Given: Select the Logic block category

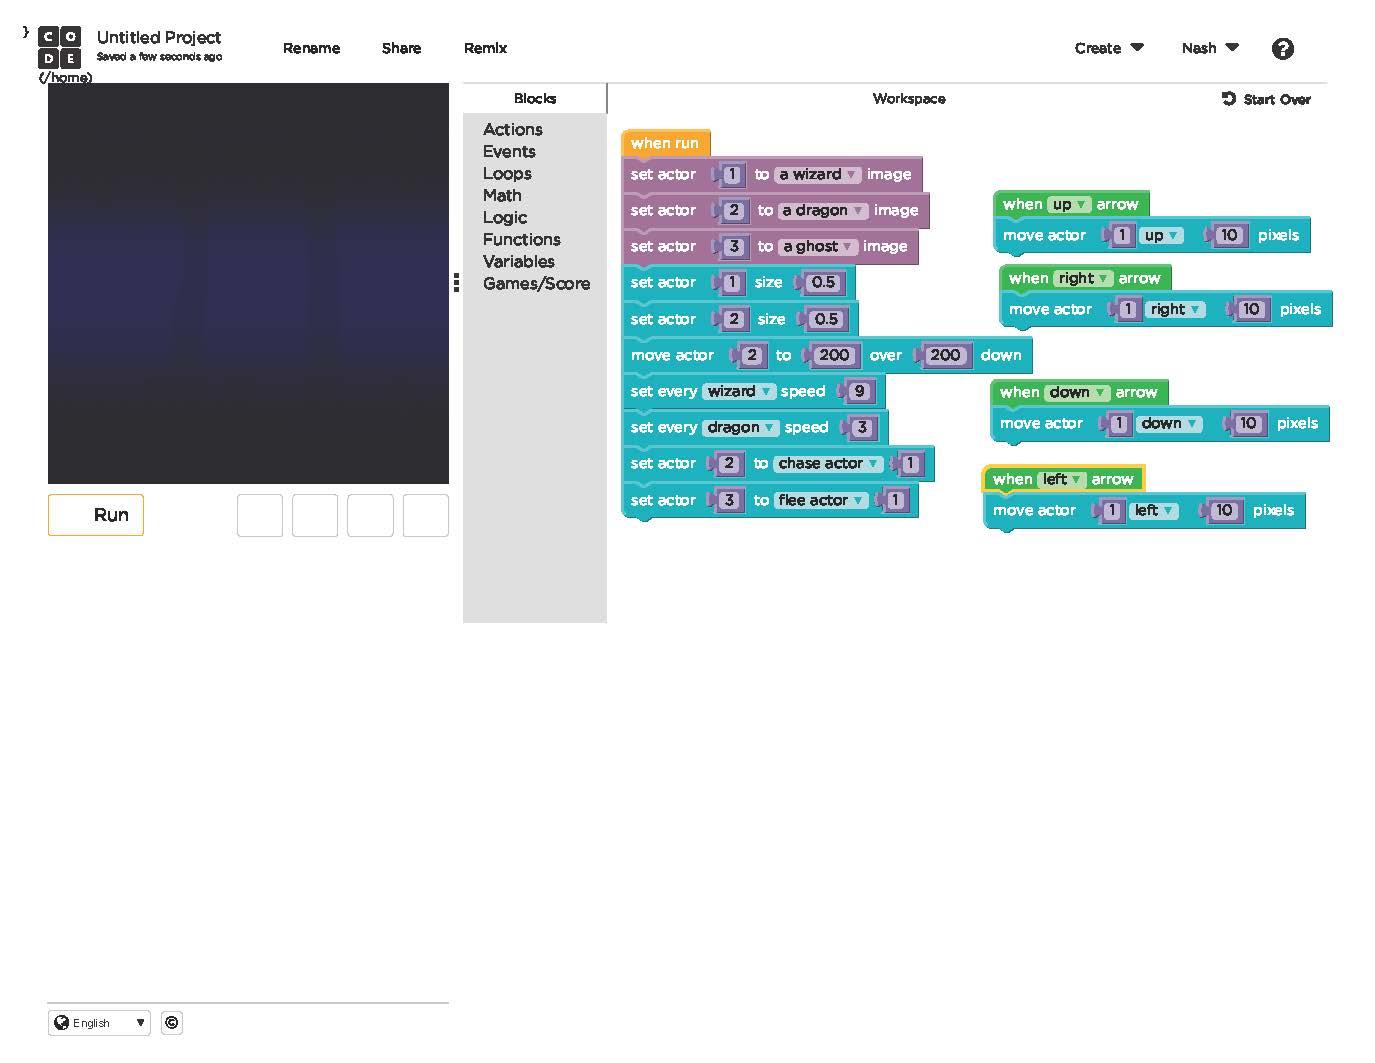Looking at the screenshot, I should click(x=505, y=217).
